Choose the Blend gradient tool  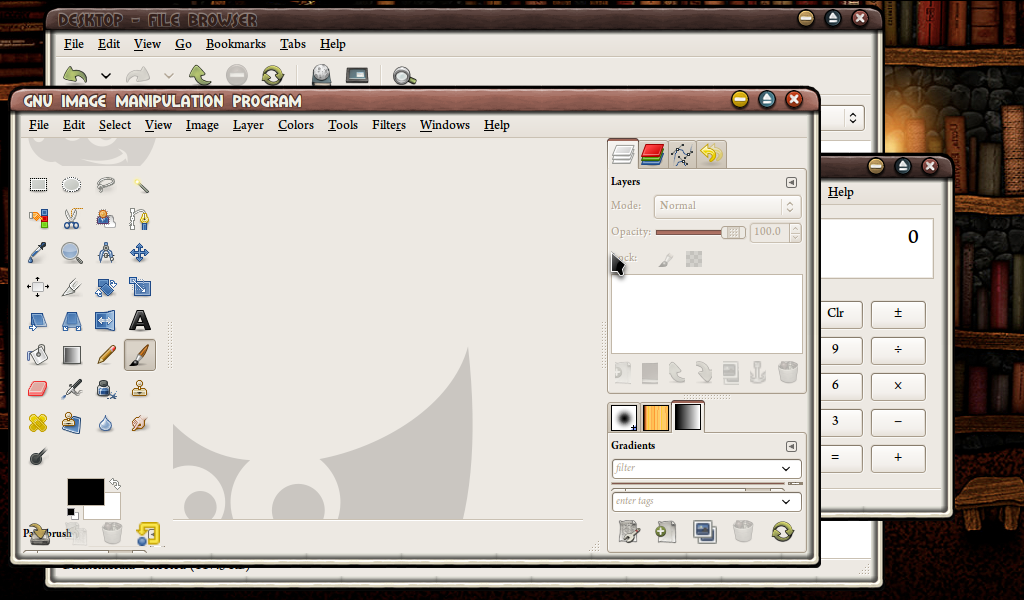pos(71,355)
